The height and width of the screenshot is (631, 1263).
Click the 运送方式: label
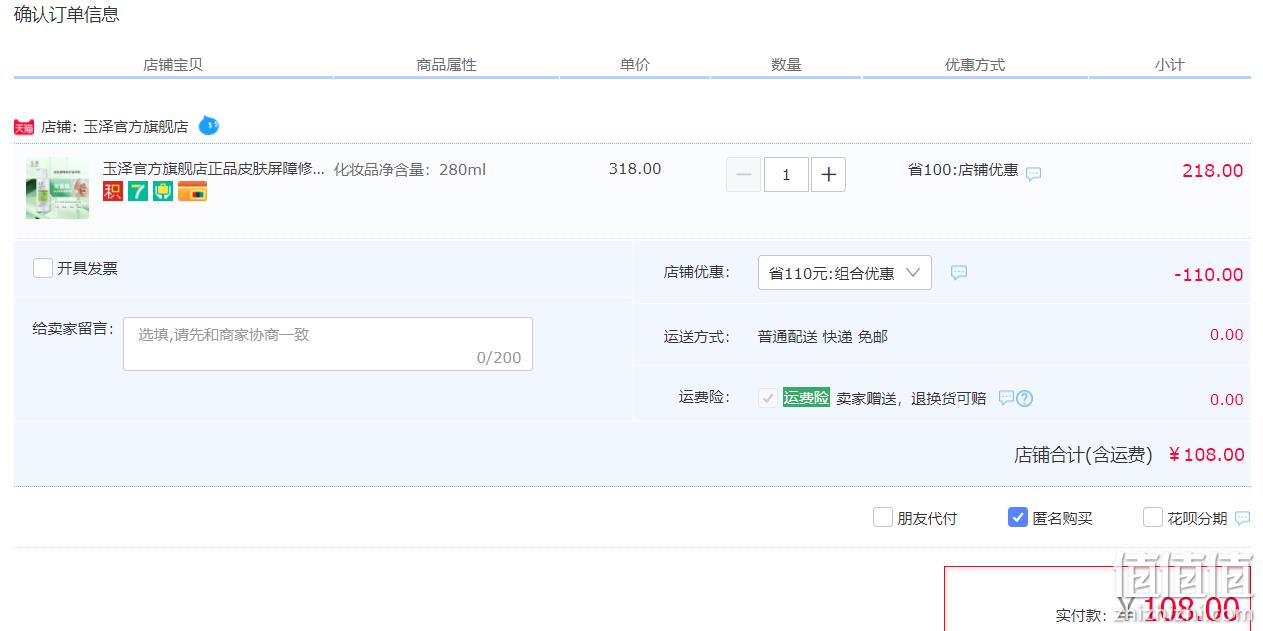[697, 337]
